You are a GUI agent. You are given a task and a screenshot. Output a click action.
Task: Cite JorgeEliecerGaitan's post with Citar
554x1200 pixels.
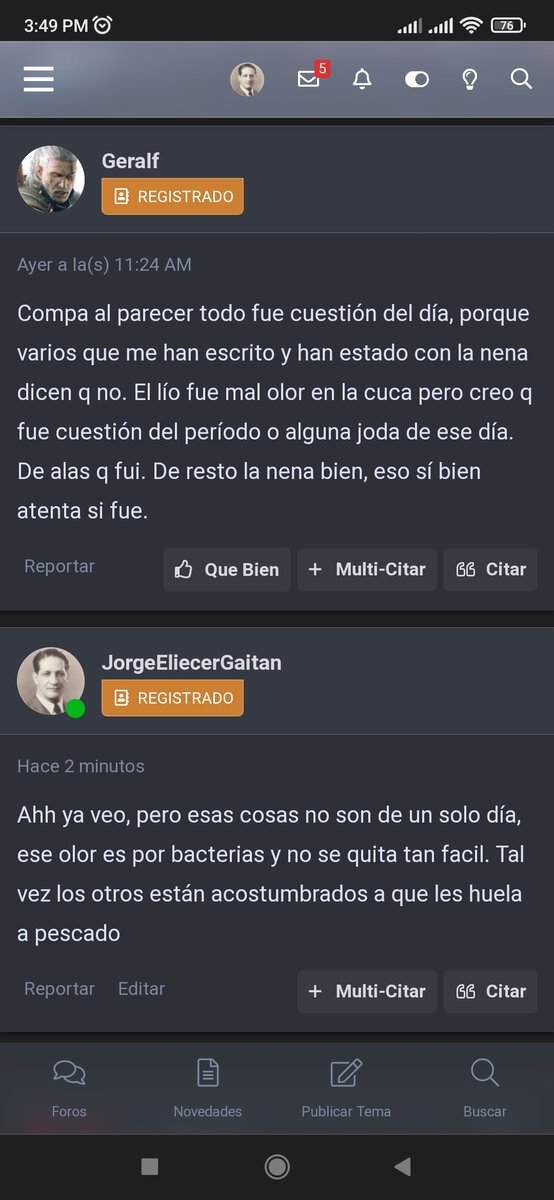point(491,991)
